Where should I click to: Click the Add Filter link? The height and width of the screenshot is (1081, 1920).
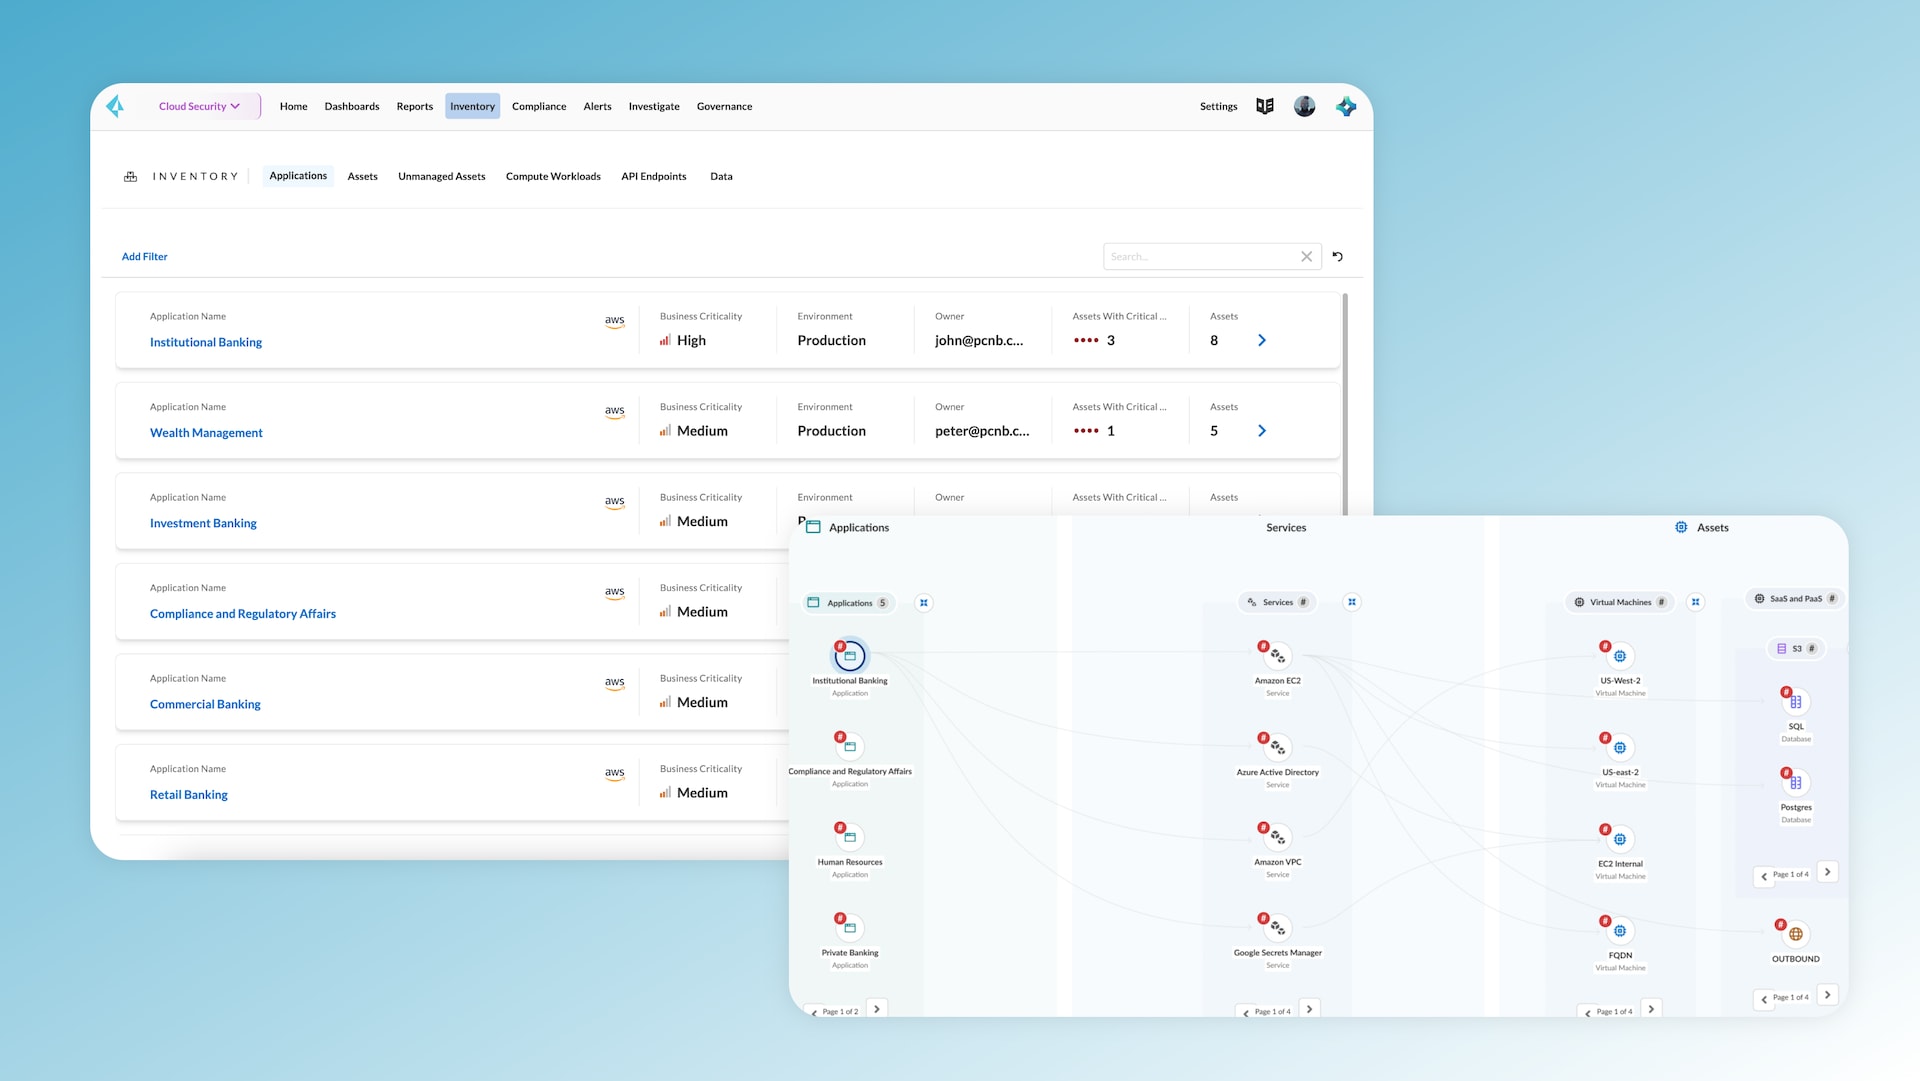pyautogui.click(x=145, y=257)
